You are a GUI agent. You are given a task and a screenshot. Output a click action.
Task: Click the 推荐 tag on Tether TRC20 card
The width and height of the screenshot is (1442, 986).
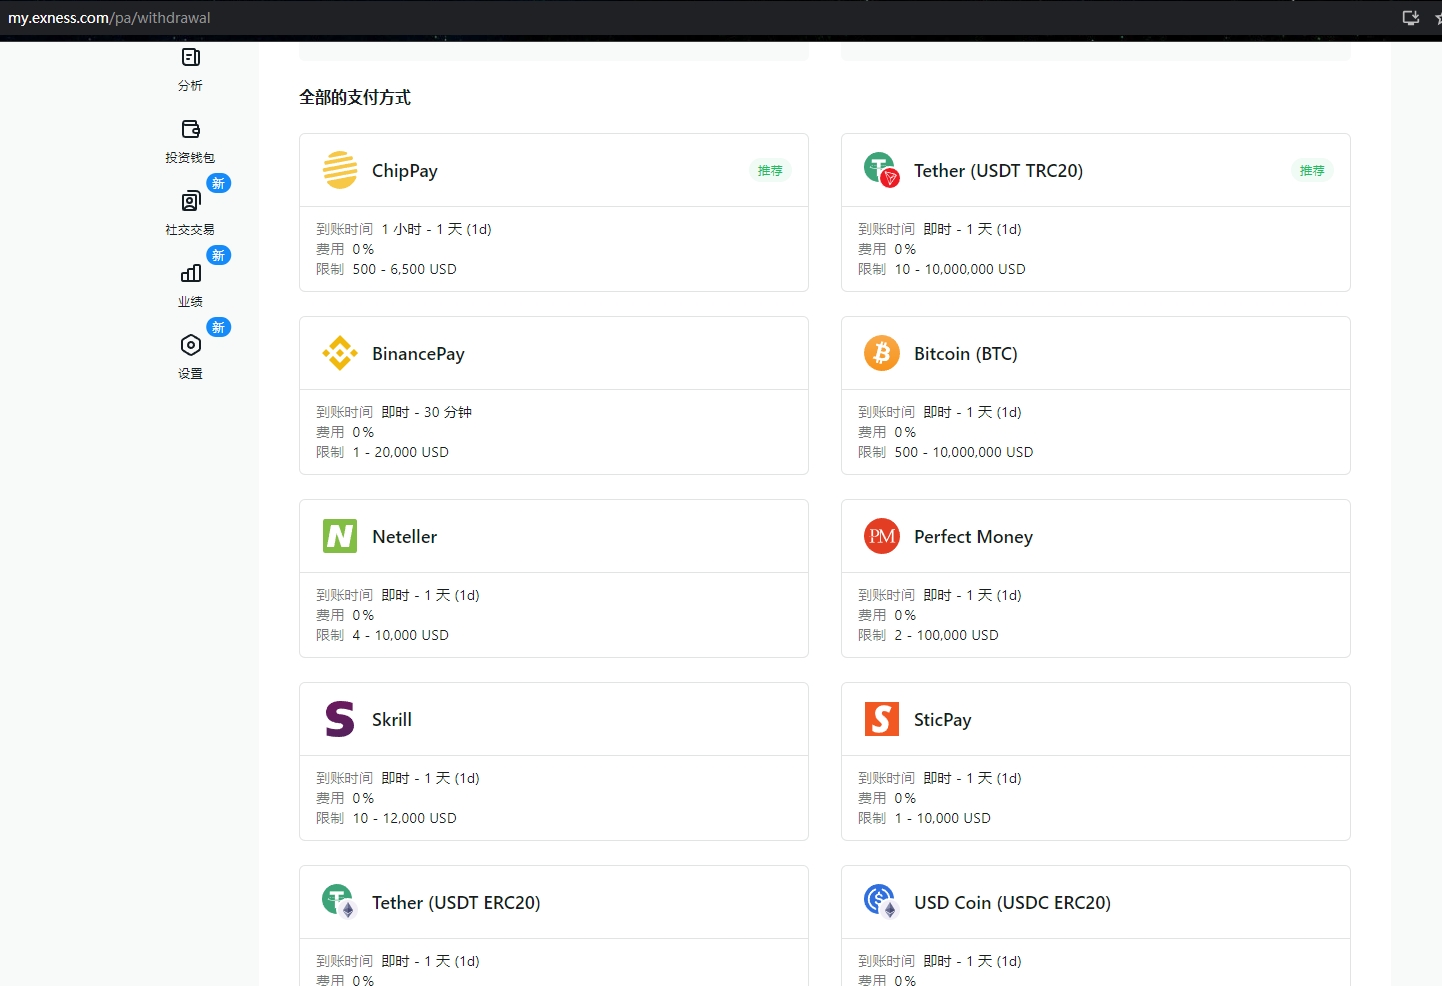1312,171
